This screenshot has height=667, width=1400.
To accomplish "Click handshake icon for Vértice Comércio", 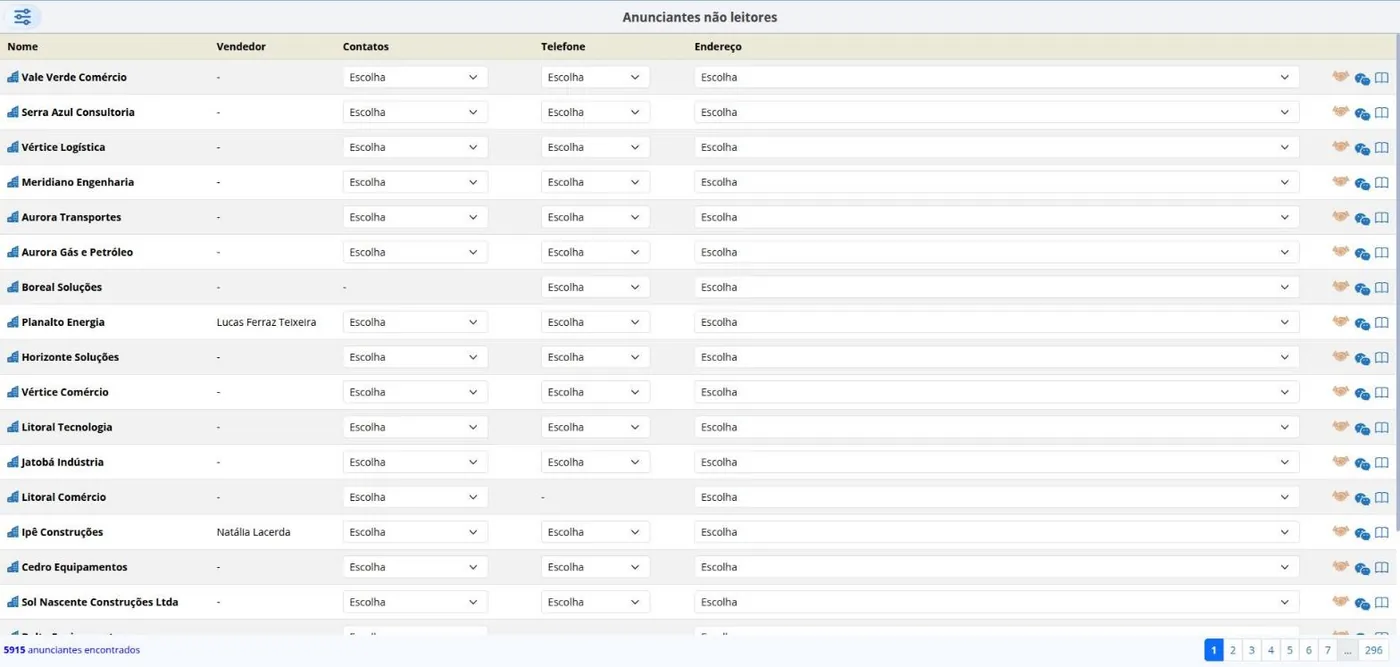I will (x=1341, y=392).
